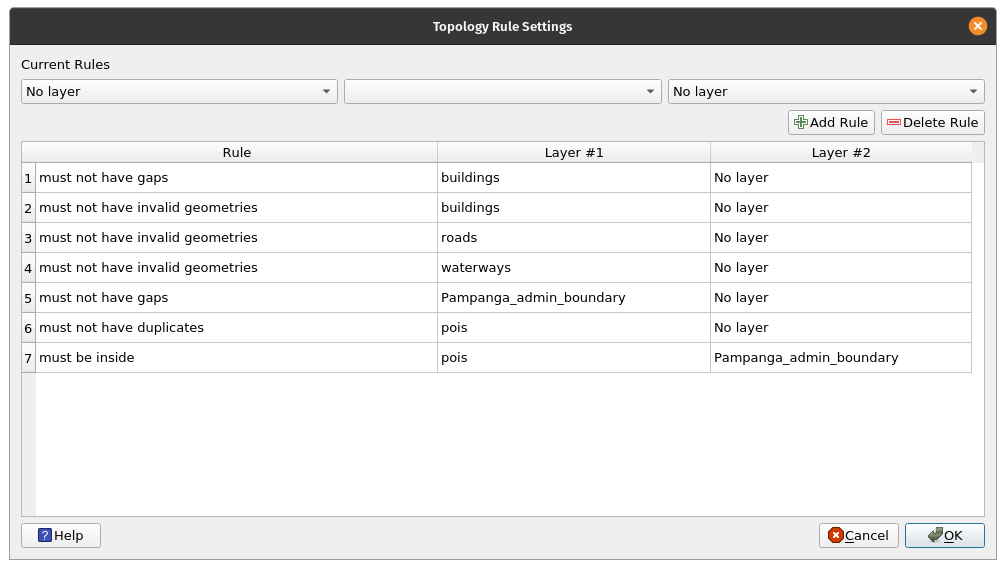
Task: Open the empty rule type dropdown
Action: pyautogui.click(x=502, y=92)
